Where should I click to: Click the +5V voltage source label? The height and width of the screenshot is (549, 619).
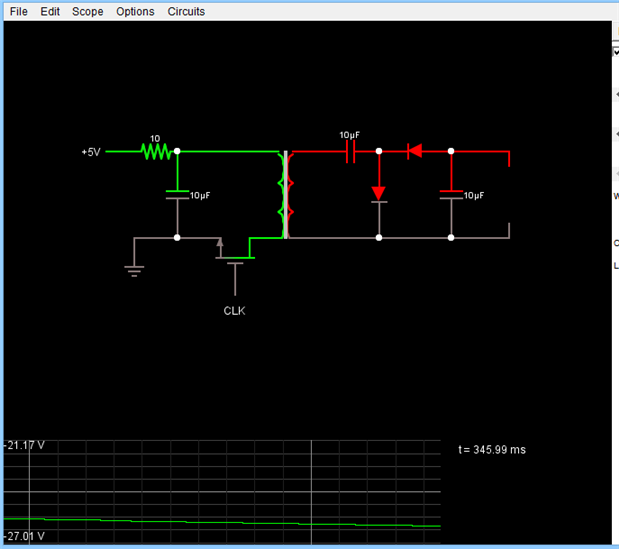[x=91, y=152]
